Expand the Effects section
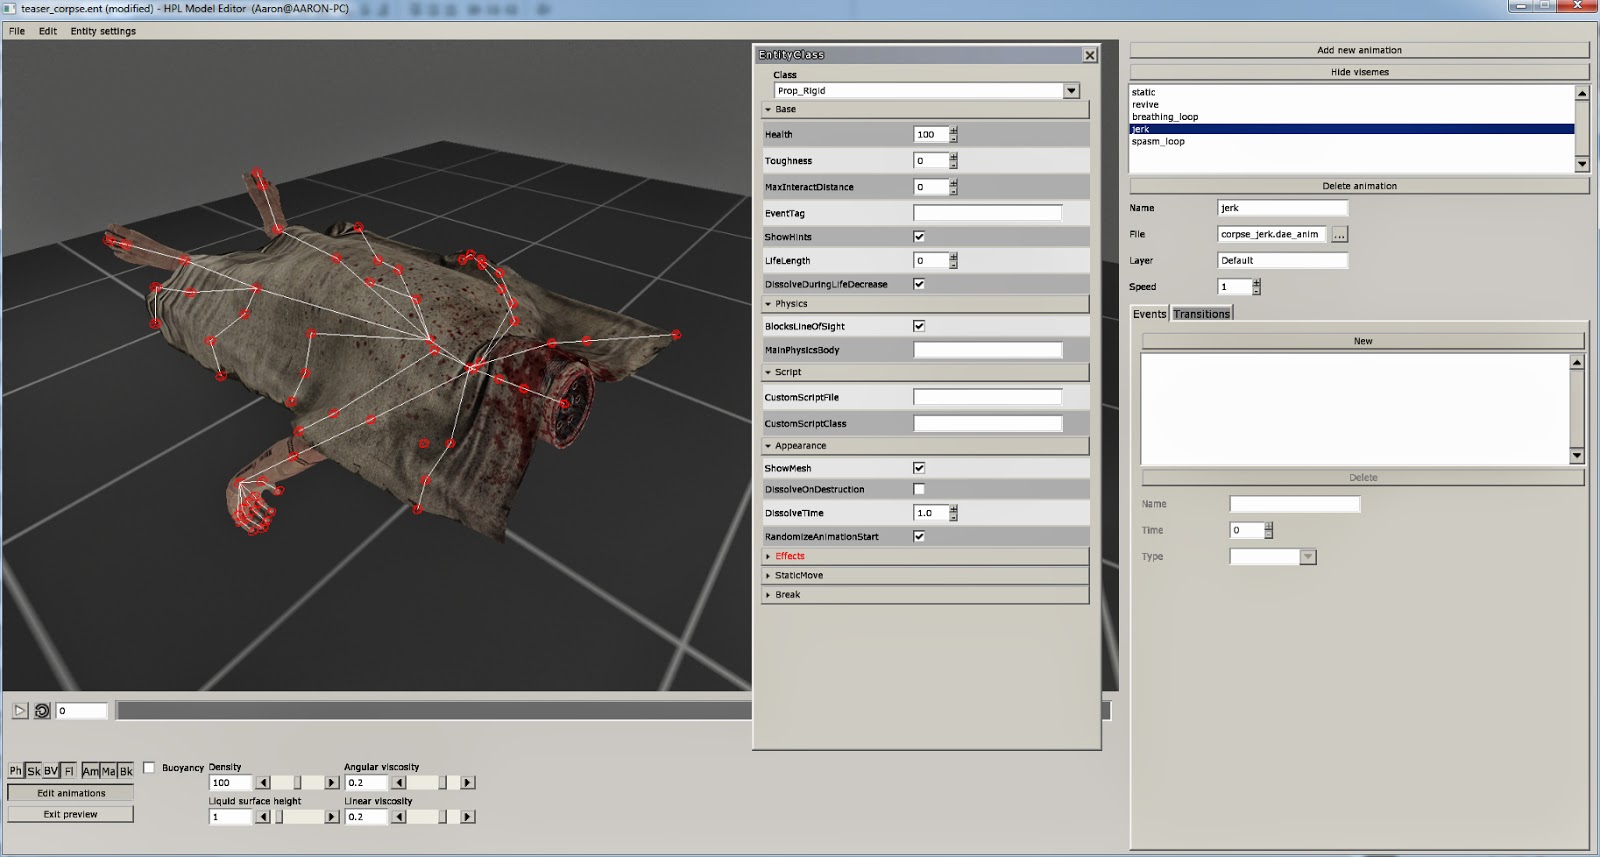This screenshot has height=857, width=1600. (925, 556)
